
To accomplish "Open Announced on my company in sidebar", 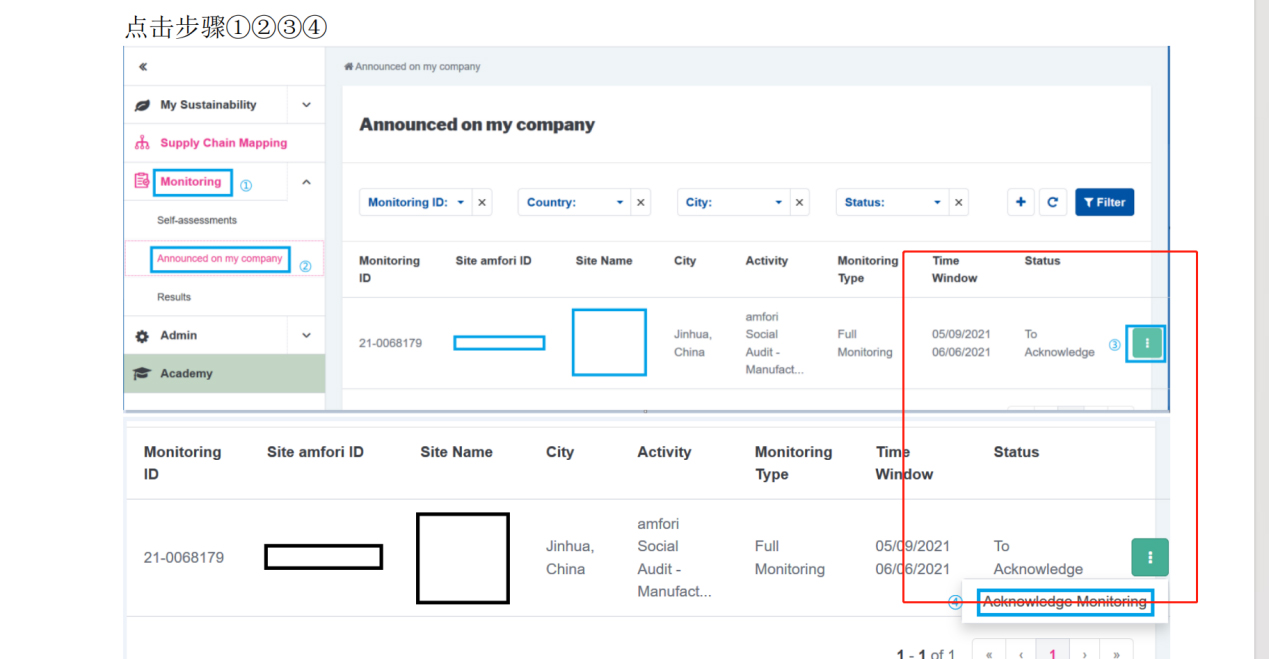I will (220, 259).
